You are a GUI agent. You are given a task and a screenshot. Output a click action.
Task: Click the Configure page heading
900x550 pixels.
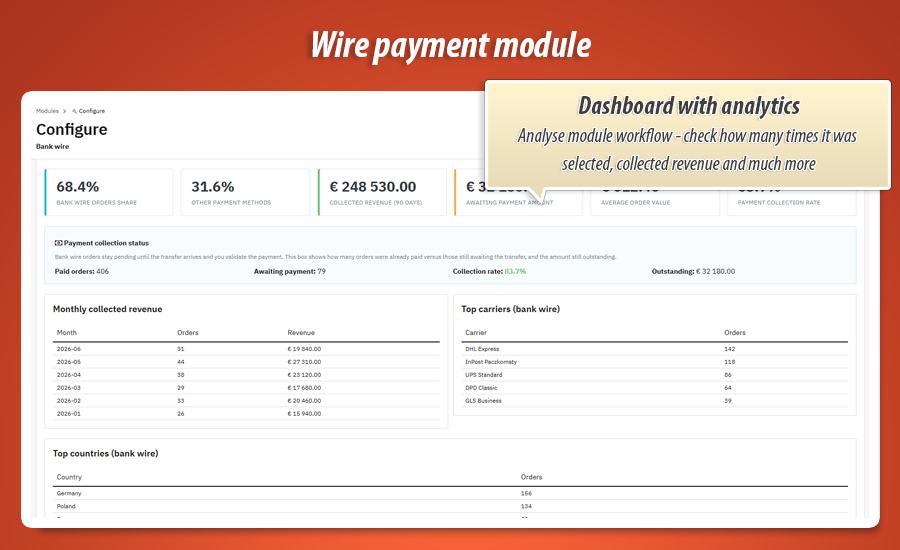coord(72,129)
